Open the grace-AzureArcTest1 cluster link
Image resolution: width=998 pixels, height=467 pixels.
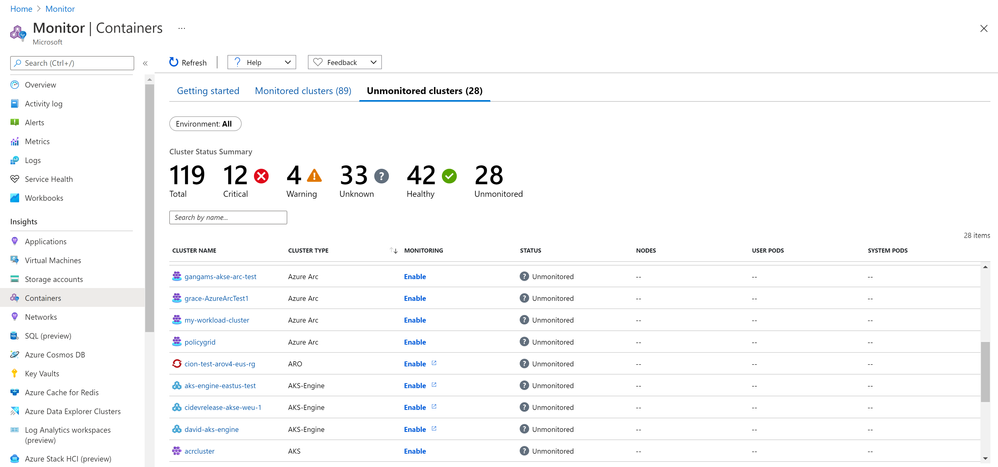pyautogui.click(x=216, y=298)
